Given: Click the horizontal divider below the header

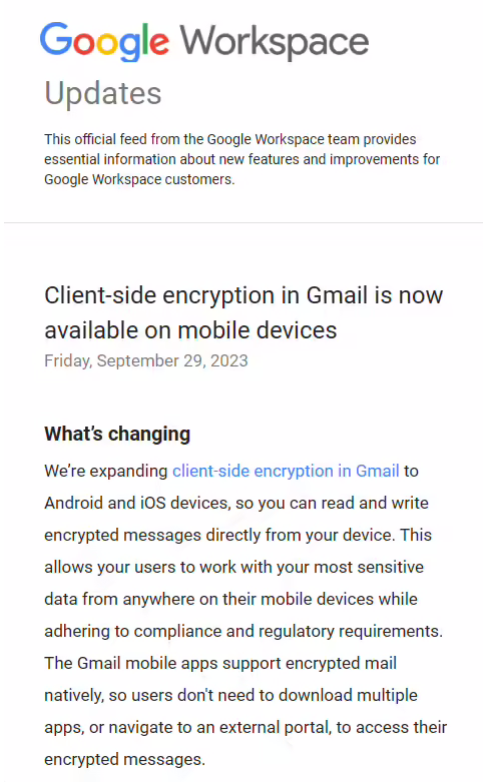Looking at the screenshot, I should (243, 222).
